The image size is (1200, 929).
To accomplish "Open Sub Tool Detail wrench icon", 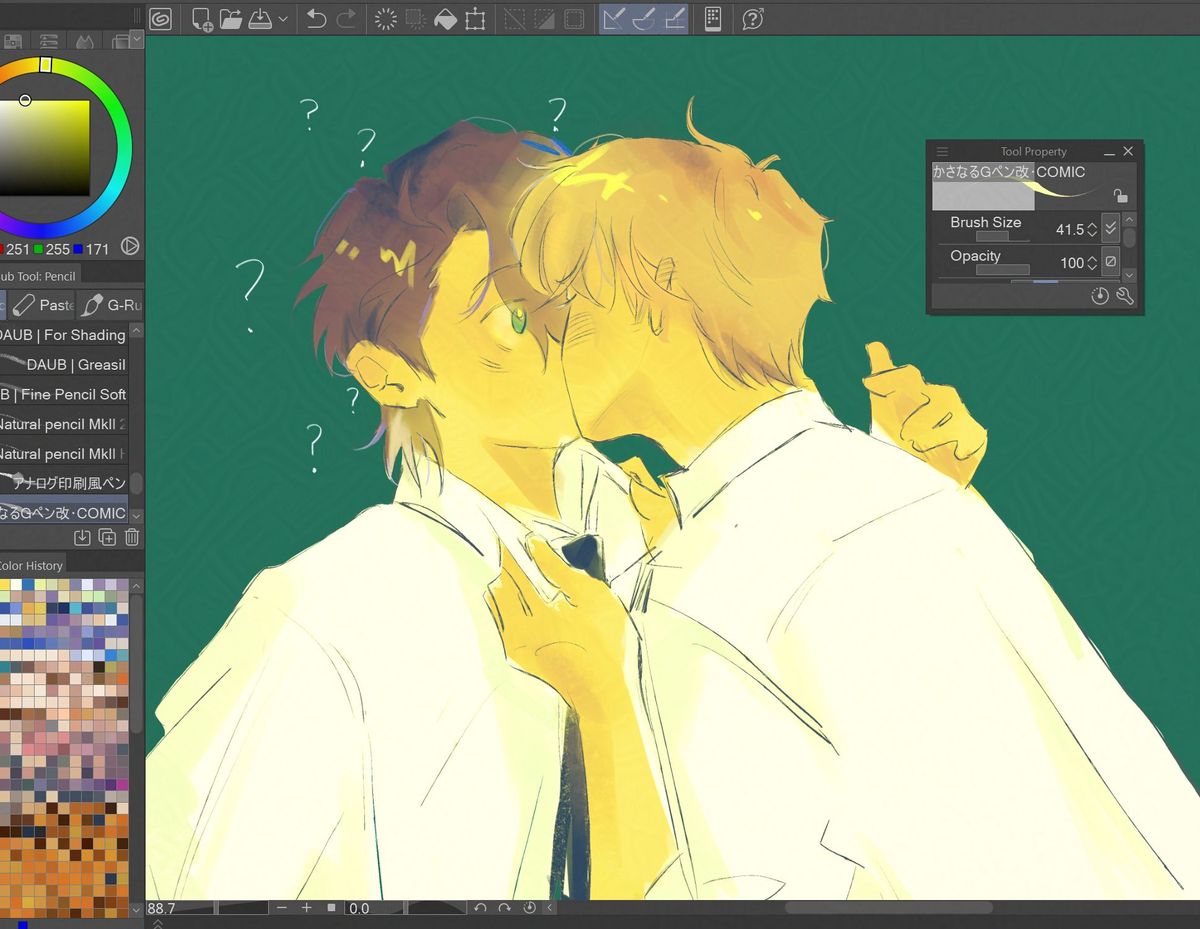I will pos(1125,296).
